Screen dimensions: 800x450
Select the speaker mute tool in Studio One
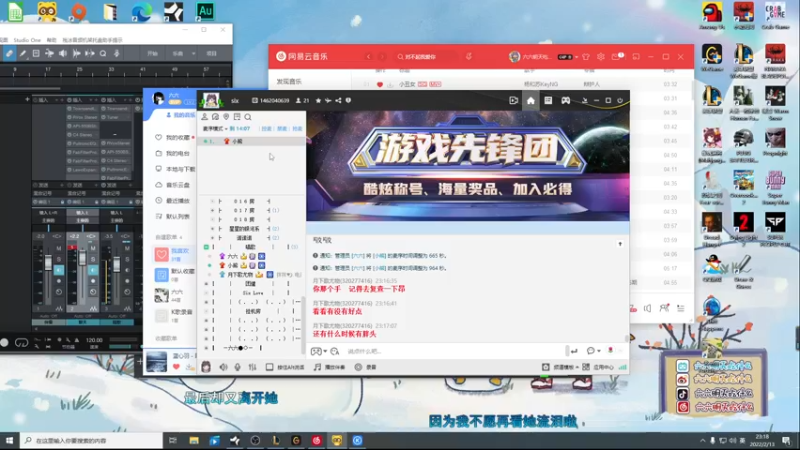63,53
